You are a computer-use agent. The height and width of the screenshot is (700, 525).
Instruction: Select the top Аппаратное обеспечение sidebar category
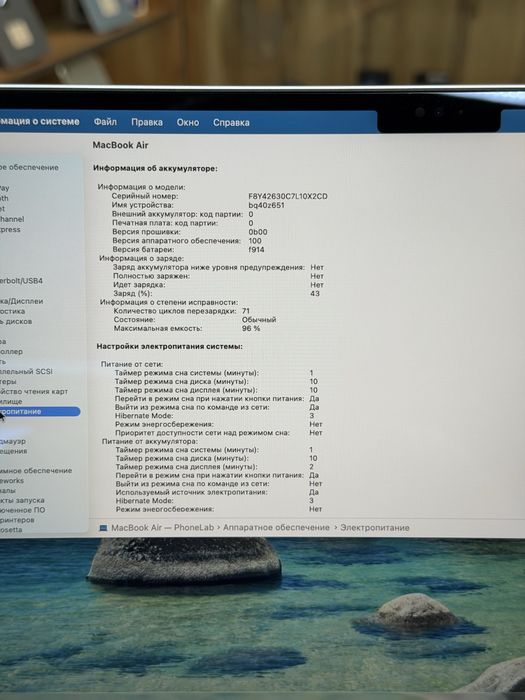pyautogui.click(x=29, y=167)
